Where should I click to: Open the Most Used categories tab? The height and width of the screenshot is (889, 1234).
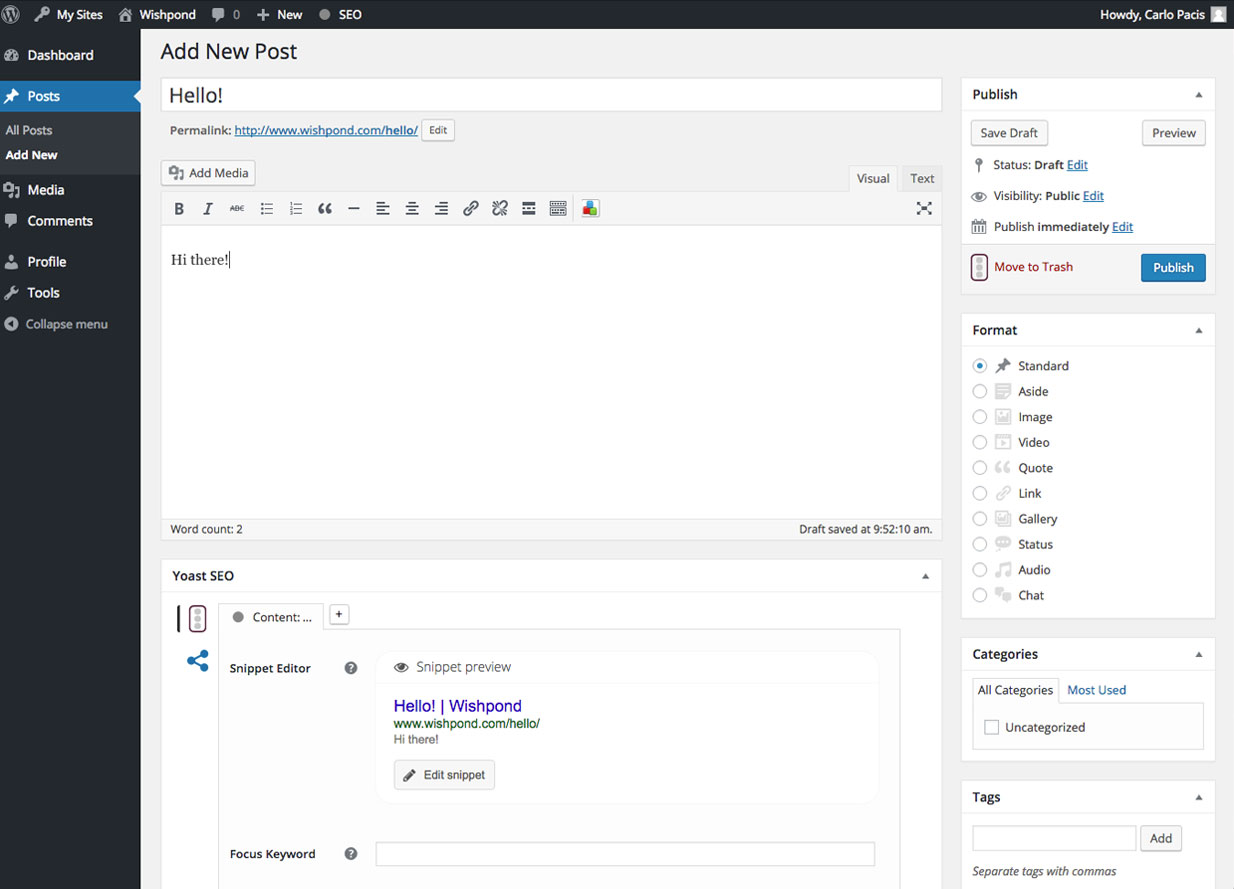pos(1096,690)
